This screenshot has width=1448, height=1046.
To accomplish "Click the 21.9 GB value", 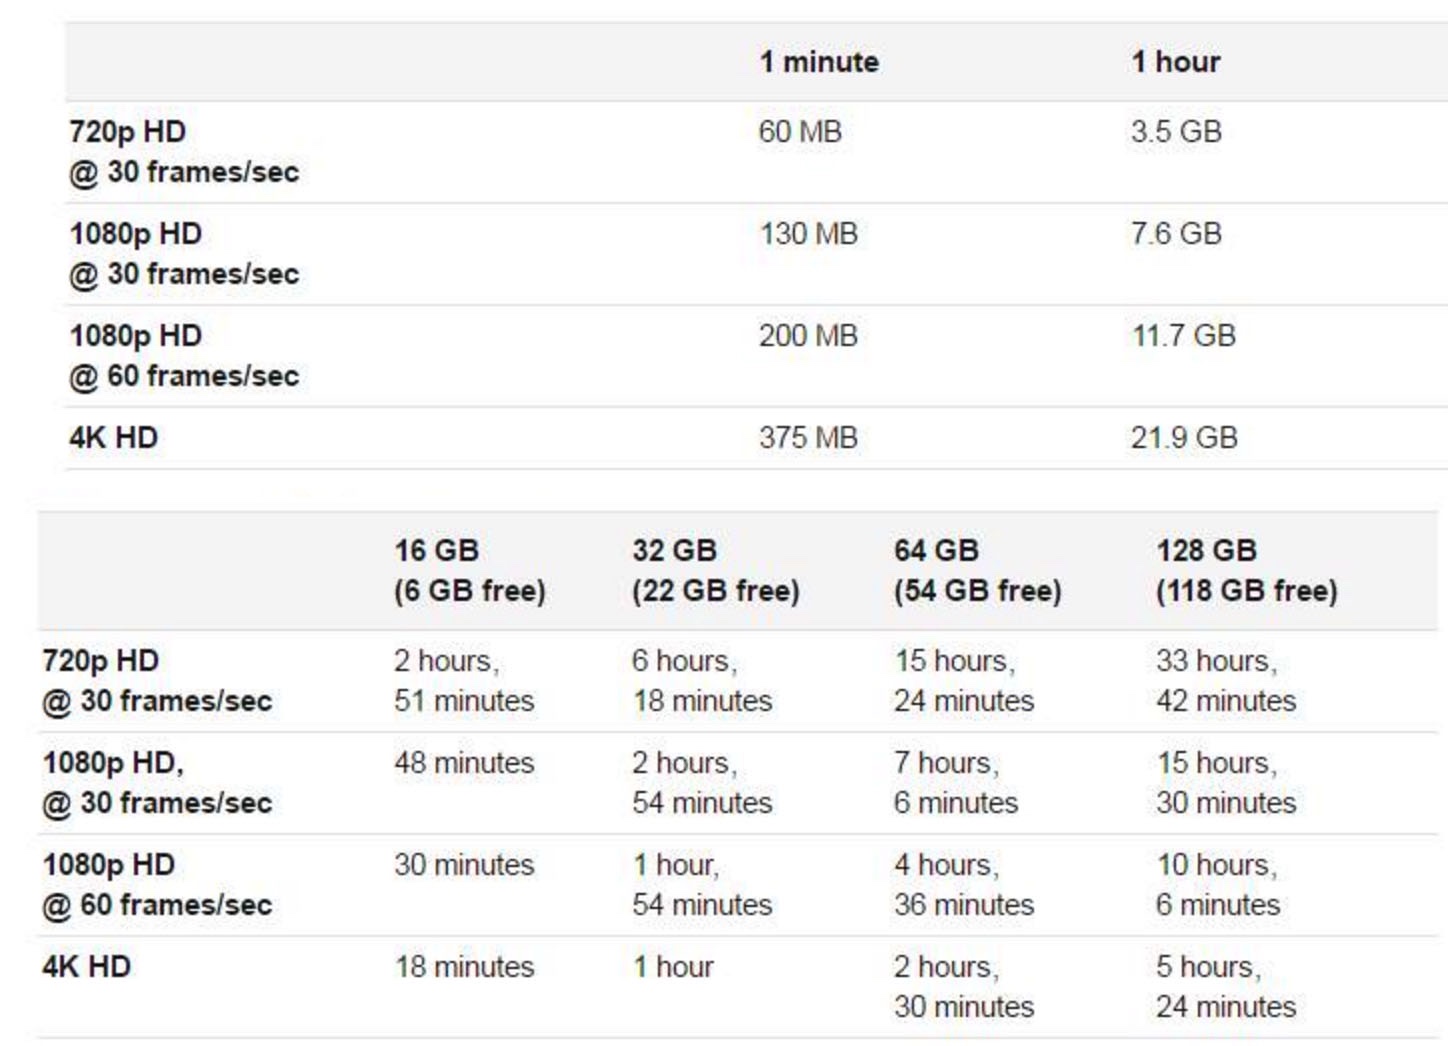I will point(1184,438).
